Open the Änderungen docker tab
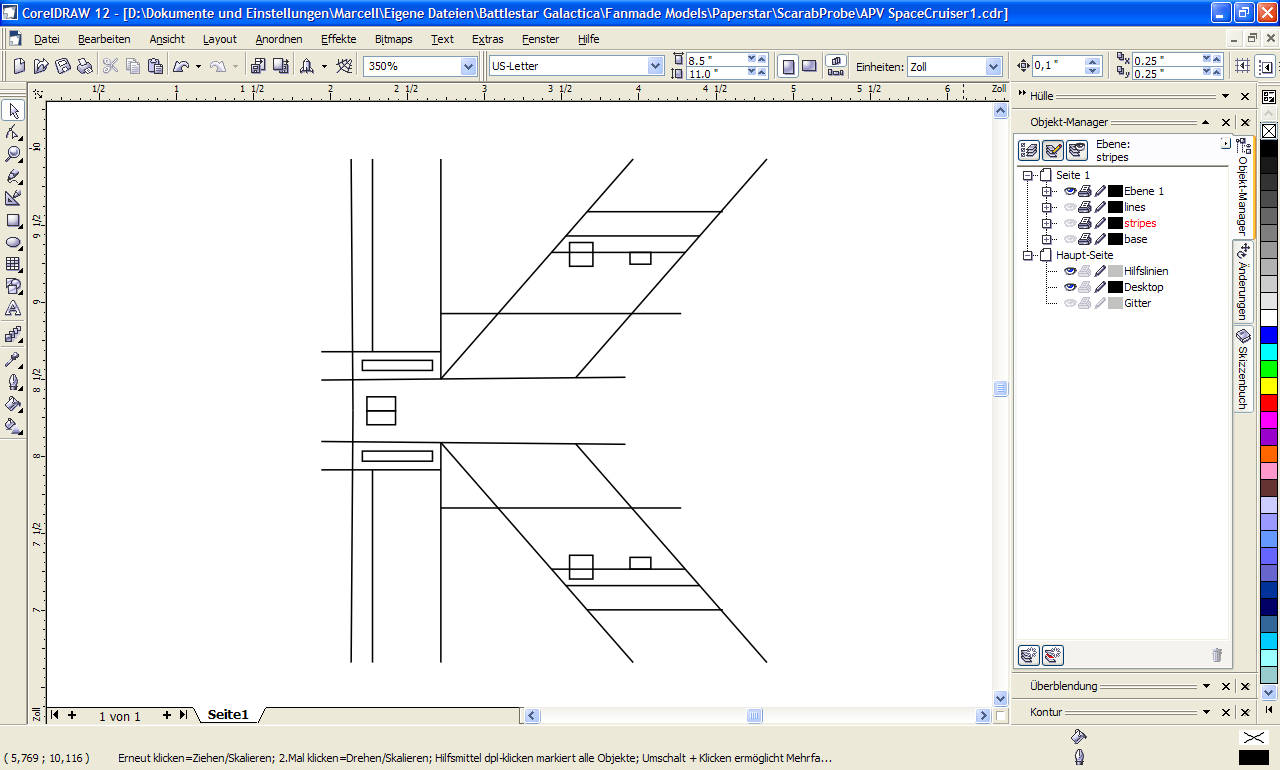This screenshot has width=1280, height=770. [1243, 281]
